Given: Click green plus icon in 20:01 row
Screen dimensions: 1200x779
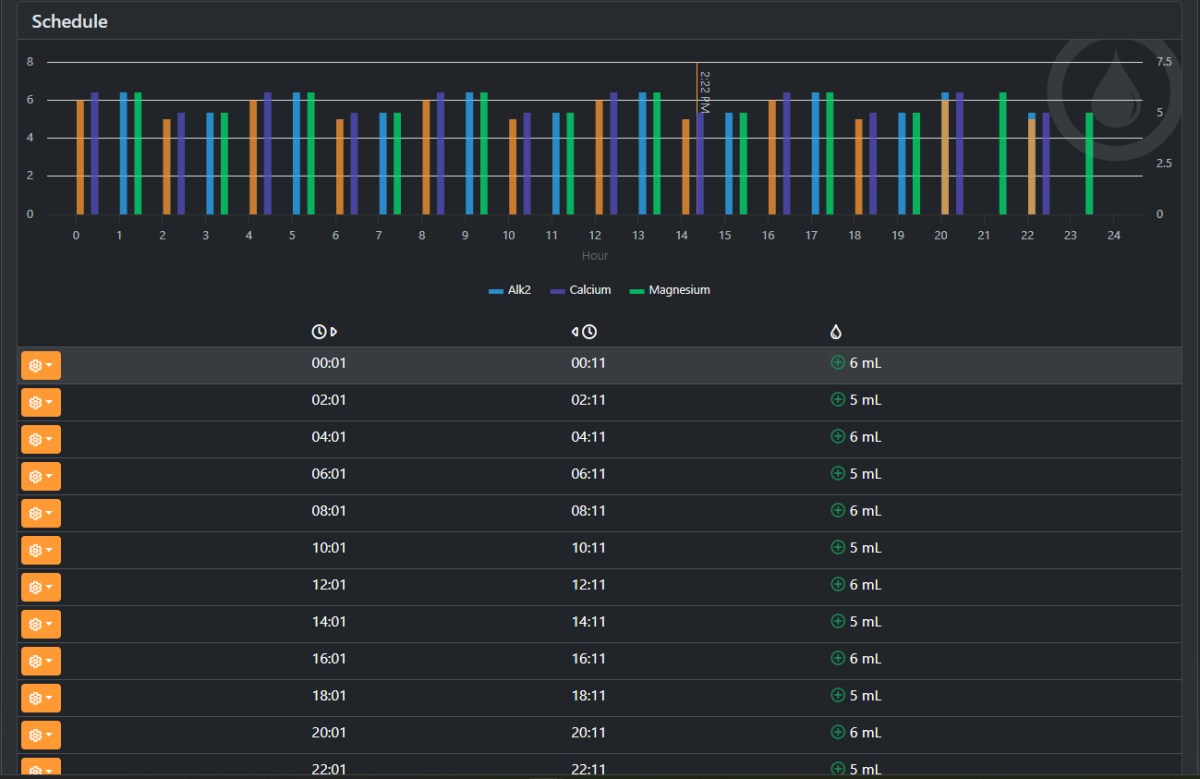Looking at the screenshot, I should coord(838,733).
